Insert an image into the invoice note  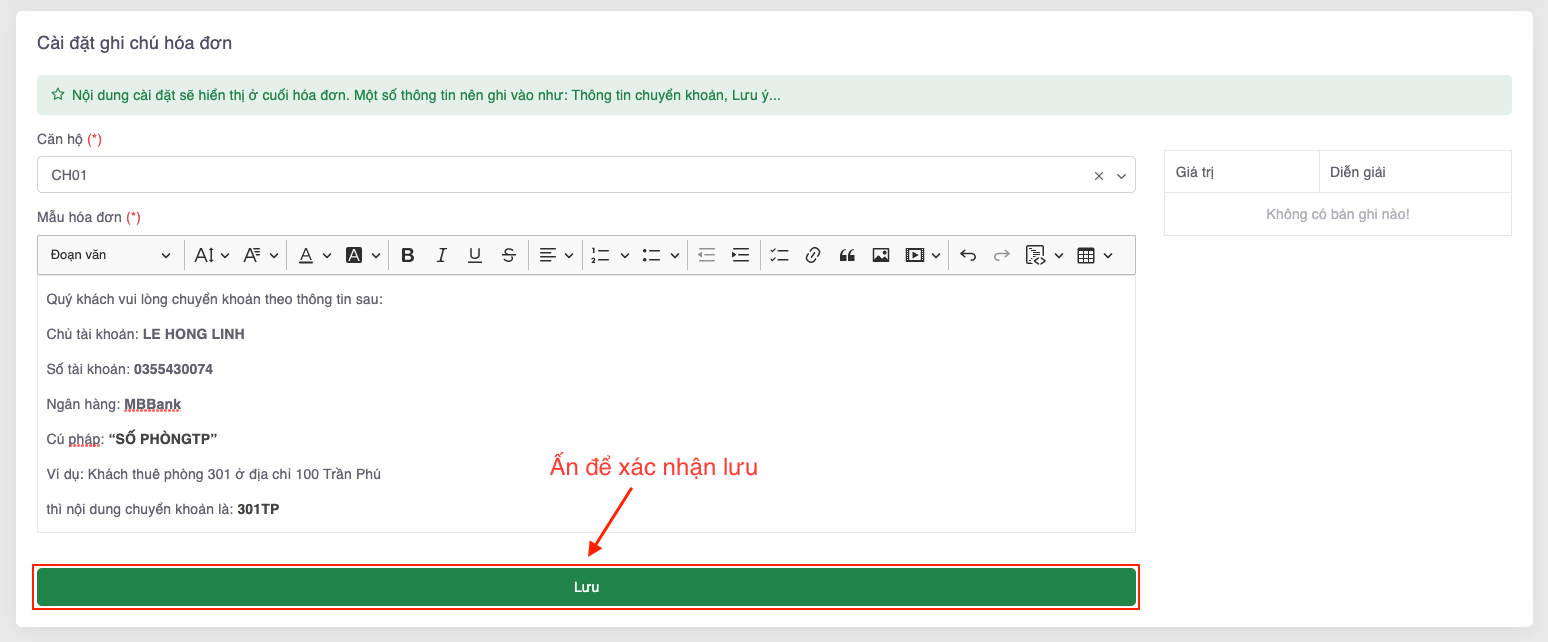pos(880,255)
